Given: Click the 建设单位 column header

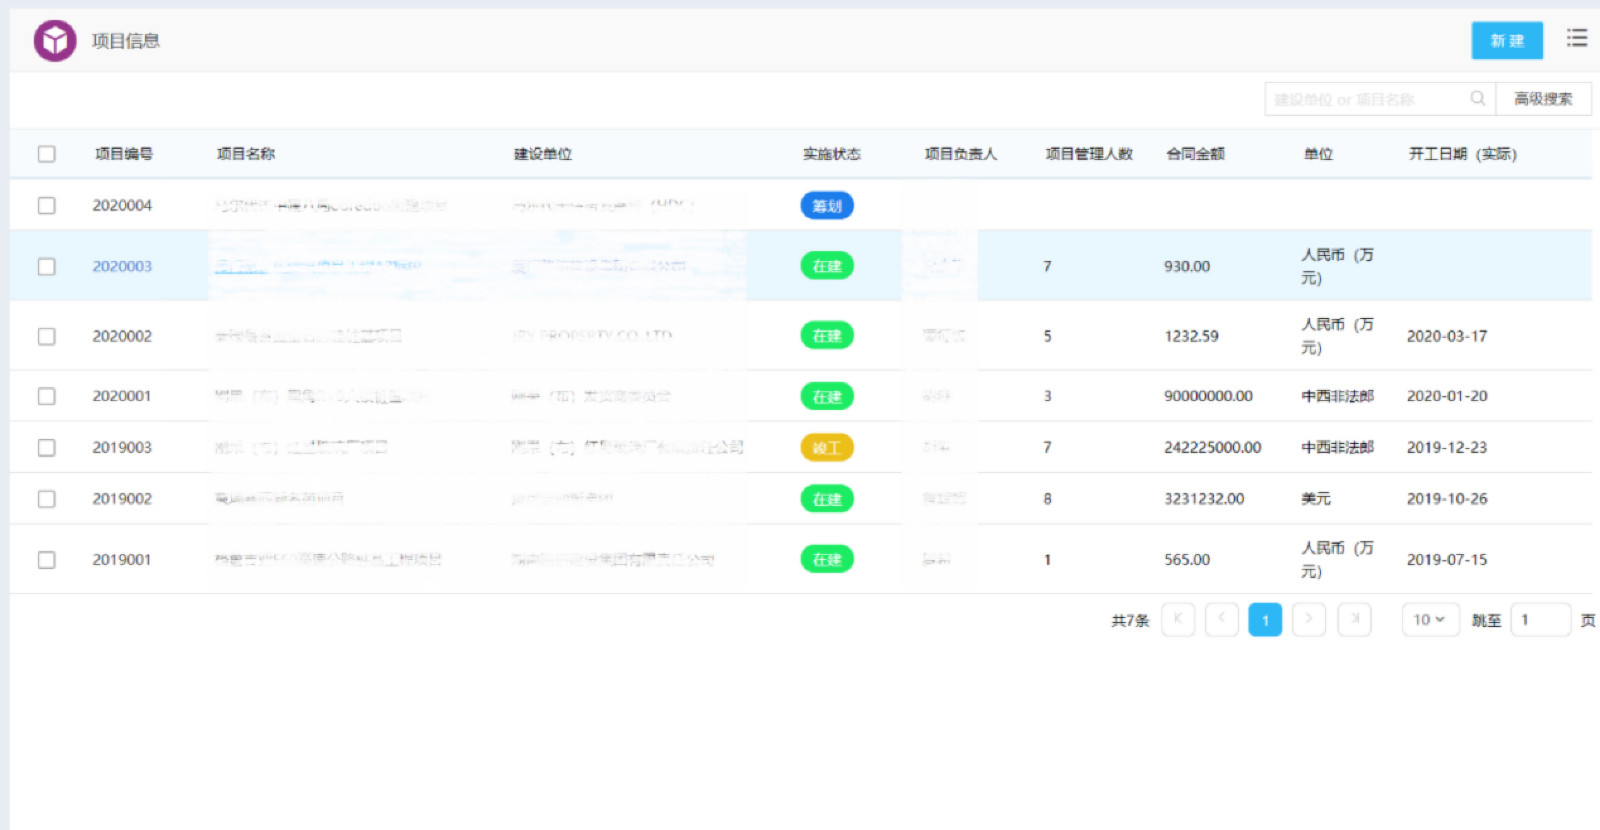Looking at the screenshot, I should pos(543,154).
